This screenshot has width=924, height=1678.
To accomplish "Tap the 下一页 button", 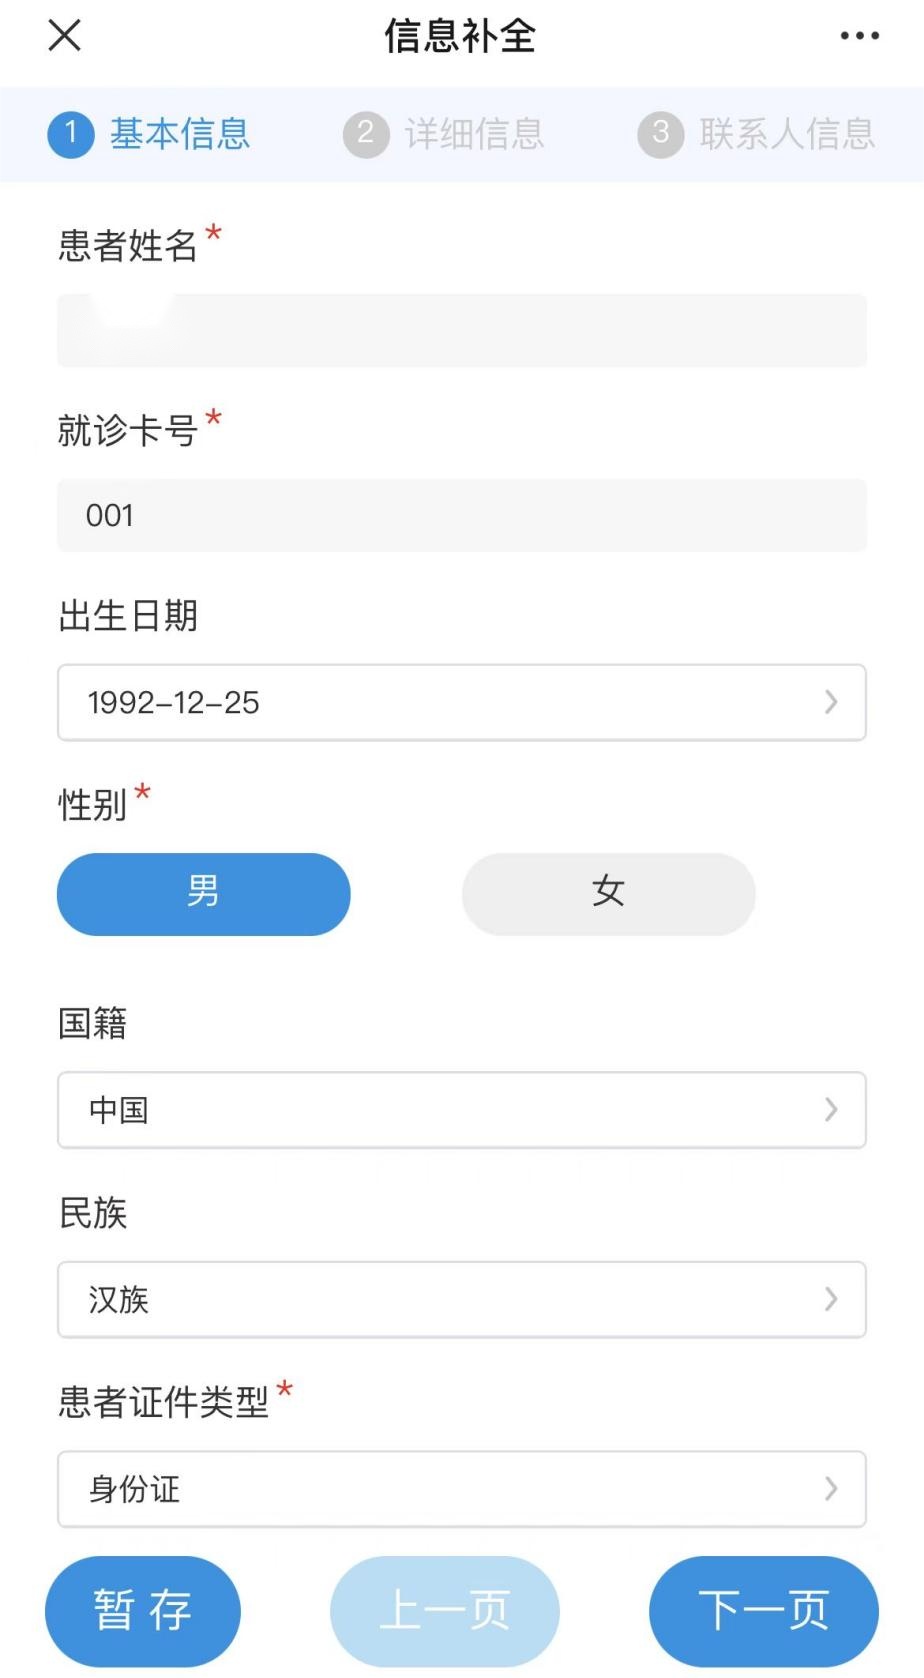I will (764, 1610).
